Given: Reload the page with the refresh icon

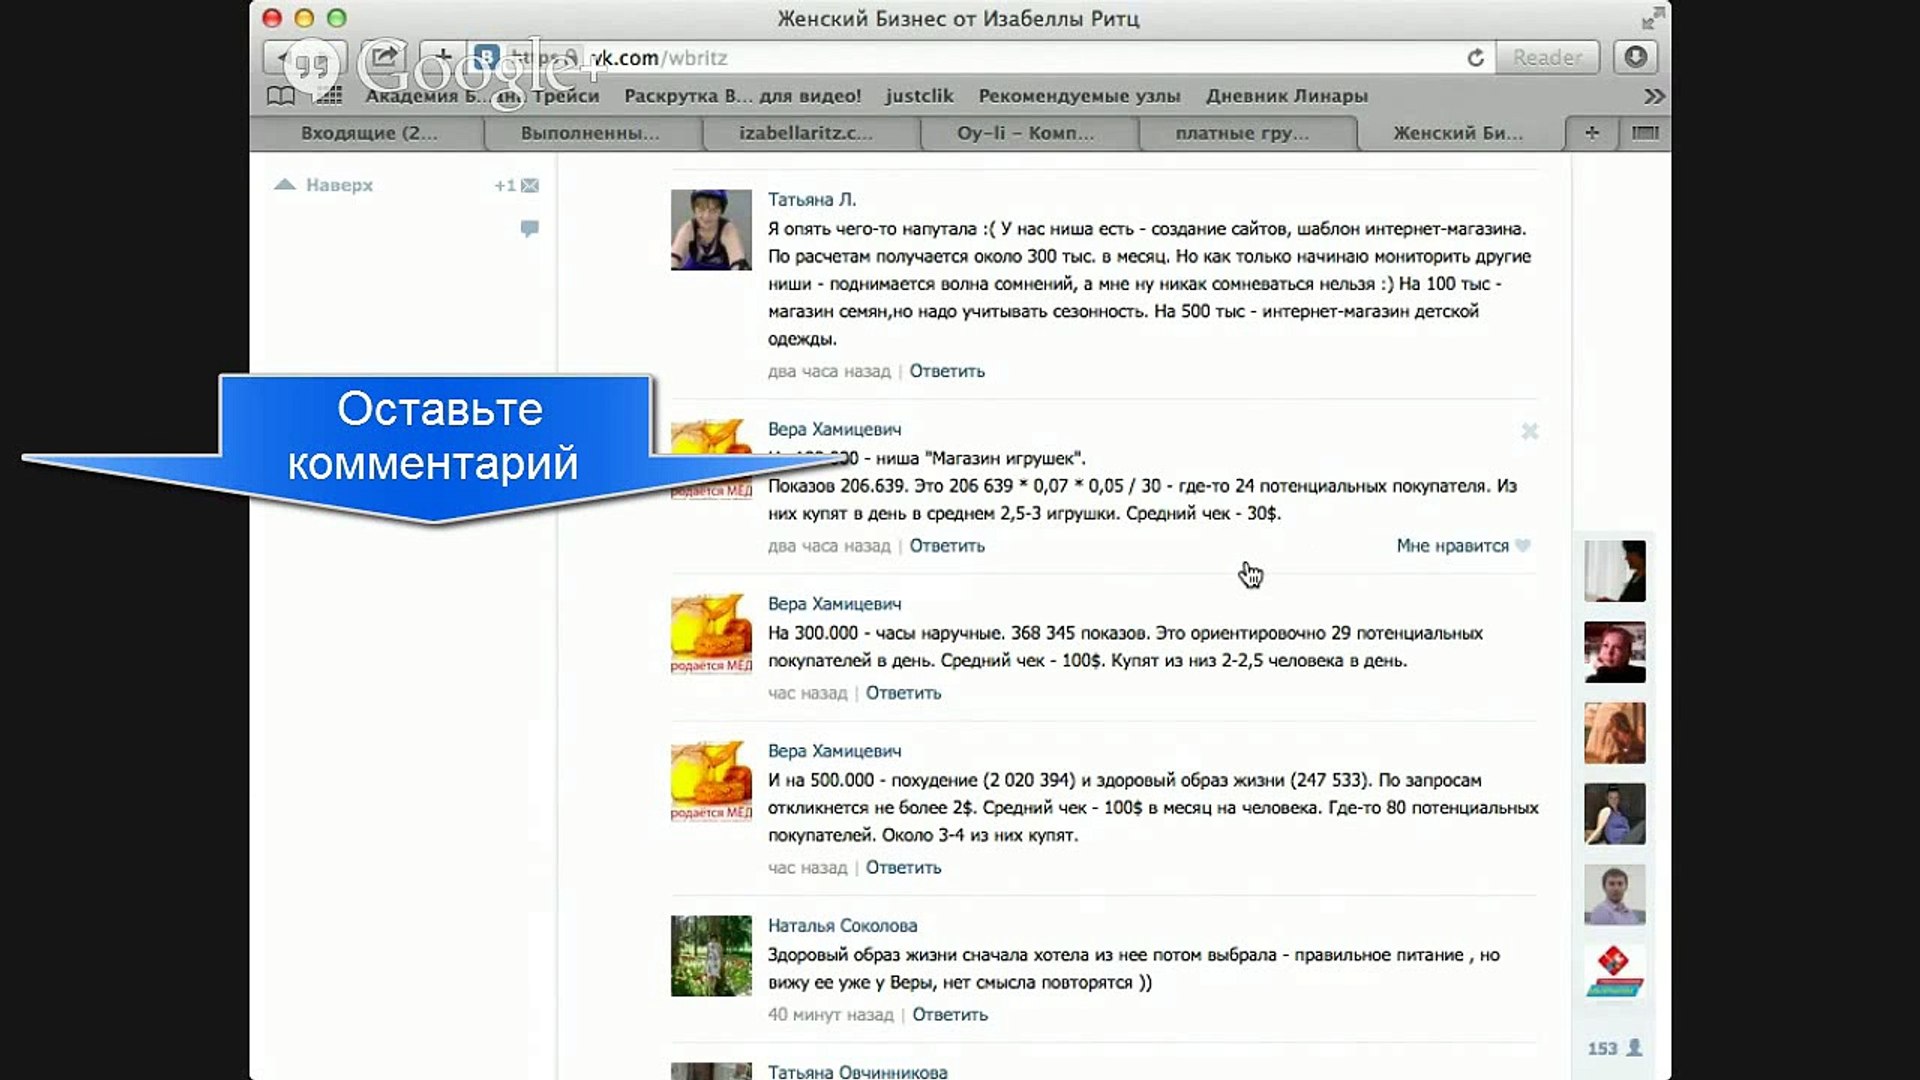Looking at the screenshot, I should click(x=1475, y=58).
